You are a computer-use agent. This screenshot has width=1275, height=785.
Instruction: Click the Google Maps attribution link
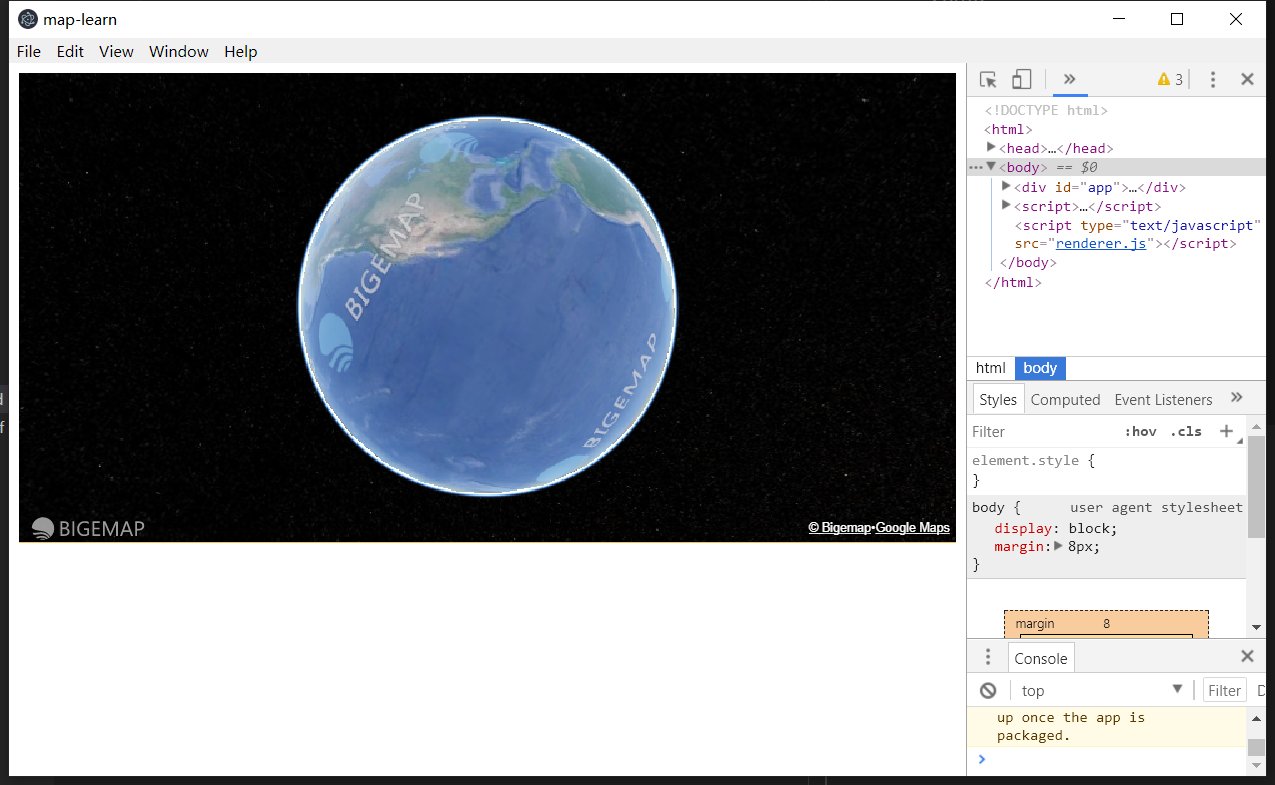click(911, 527)
